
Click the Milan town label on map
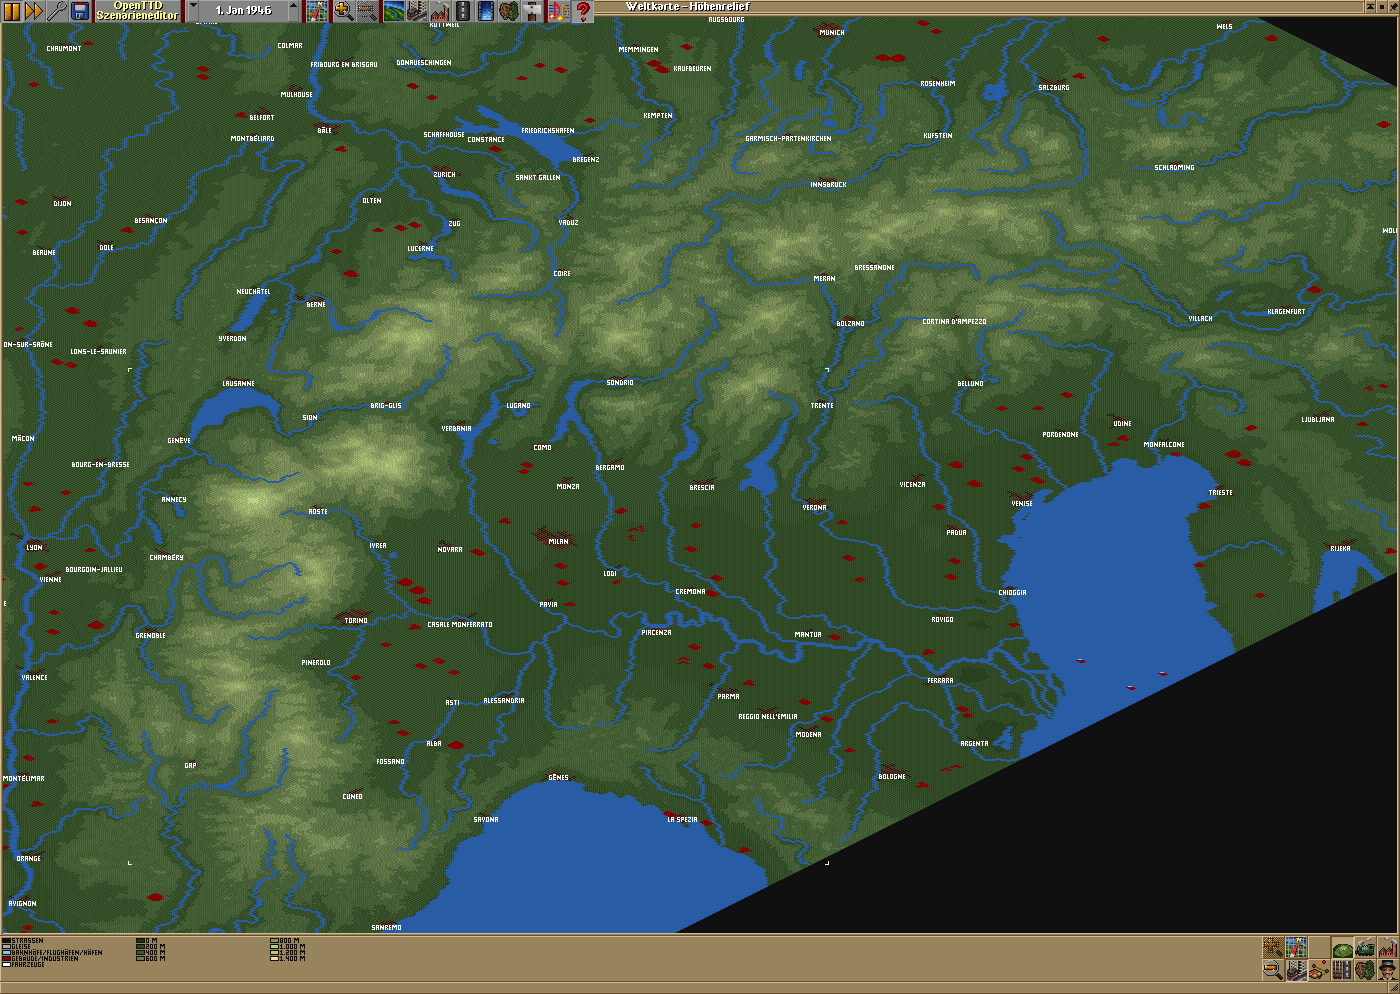click(558, 541)
